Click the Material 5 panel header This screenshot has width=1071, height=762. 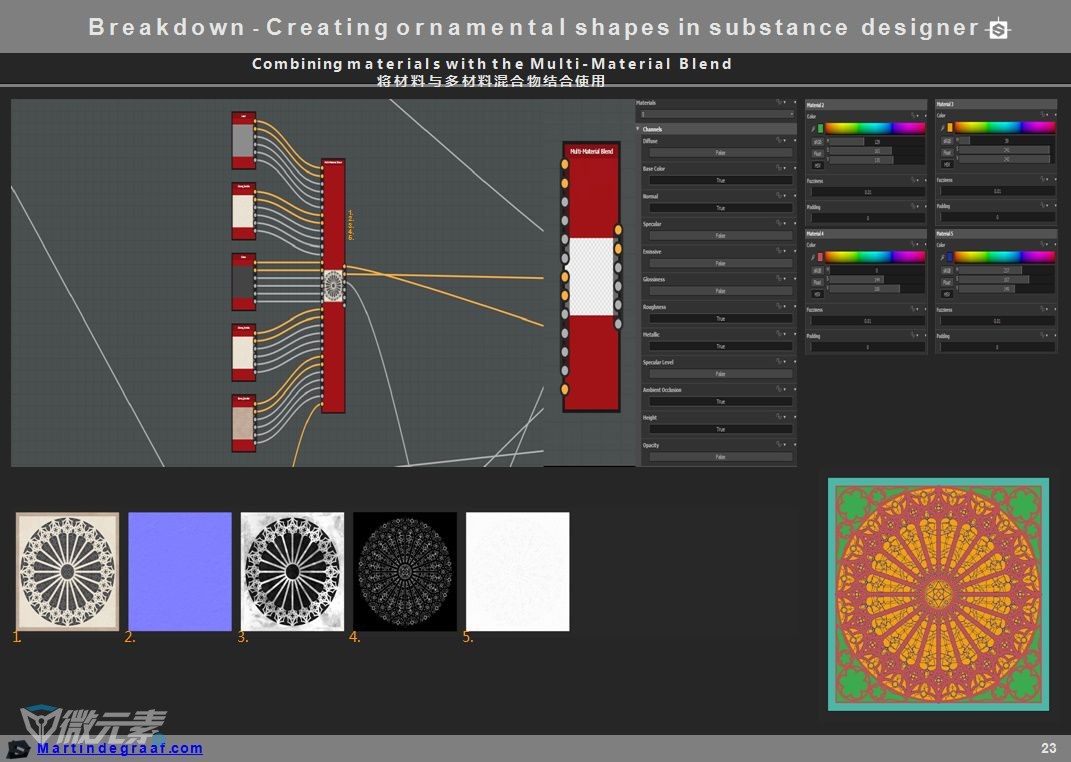coord(996,234)
